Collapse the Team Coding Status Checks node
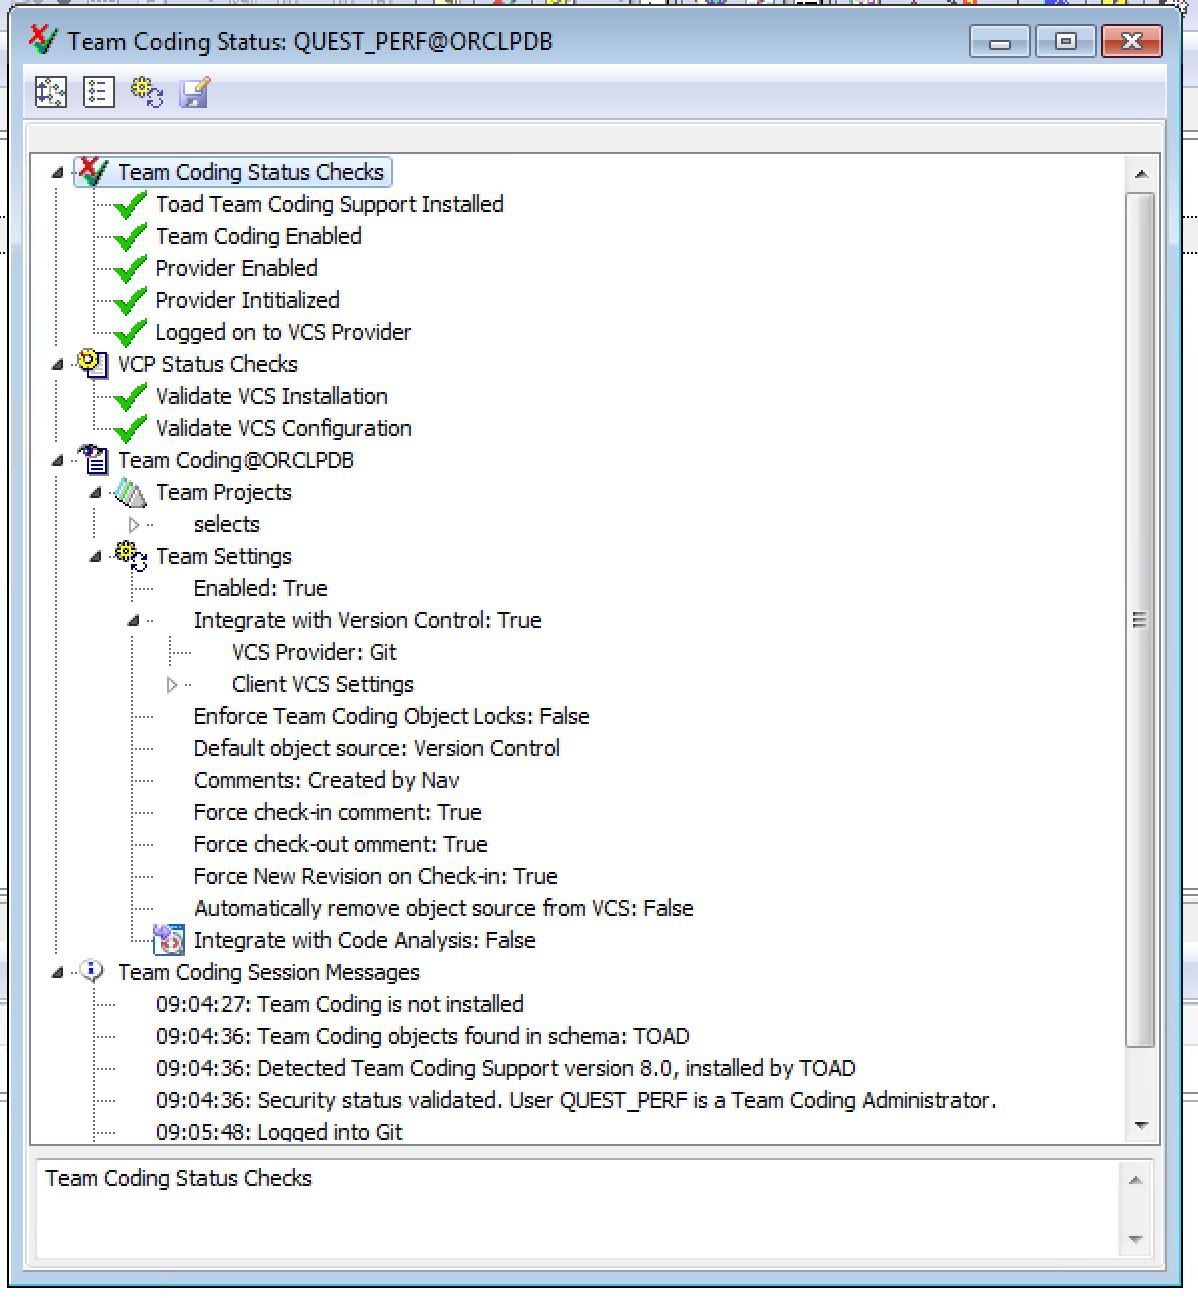The width and height of the screenshot is (1198, 1298). pyautogui.click(x=57, y=173)
